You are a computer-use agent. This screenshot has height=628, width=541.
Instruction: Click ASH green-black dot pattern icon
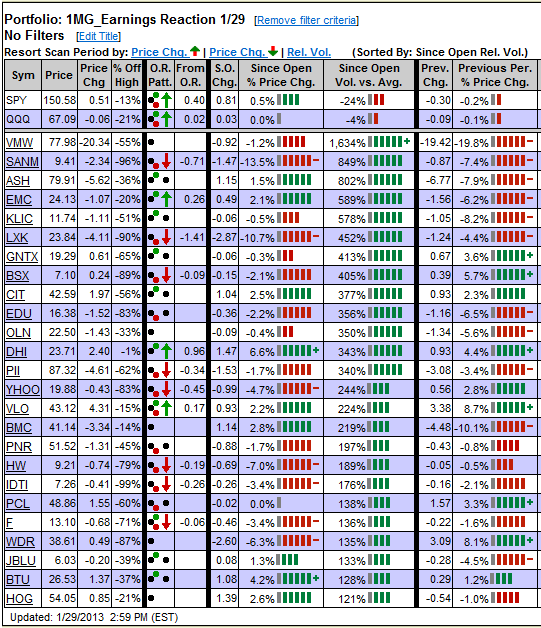(159, 179)
